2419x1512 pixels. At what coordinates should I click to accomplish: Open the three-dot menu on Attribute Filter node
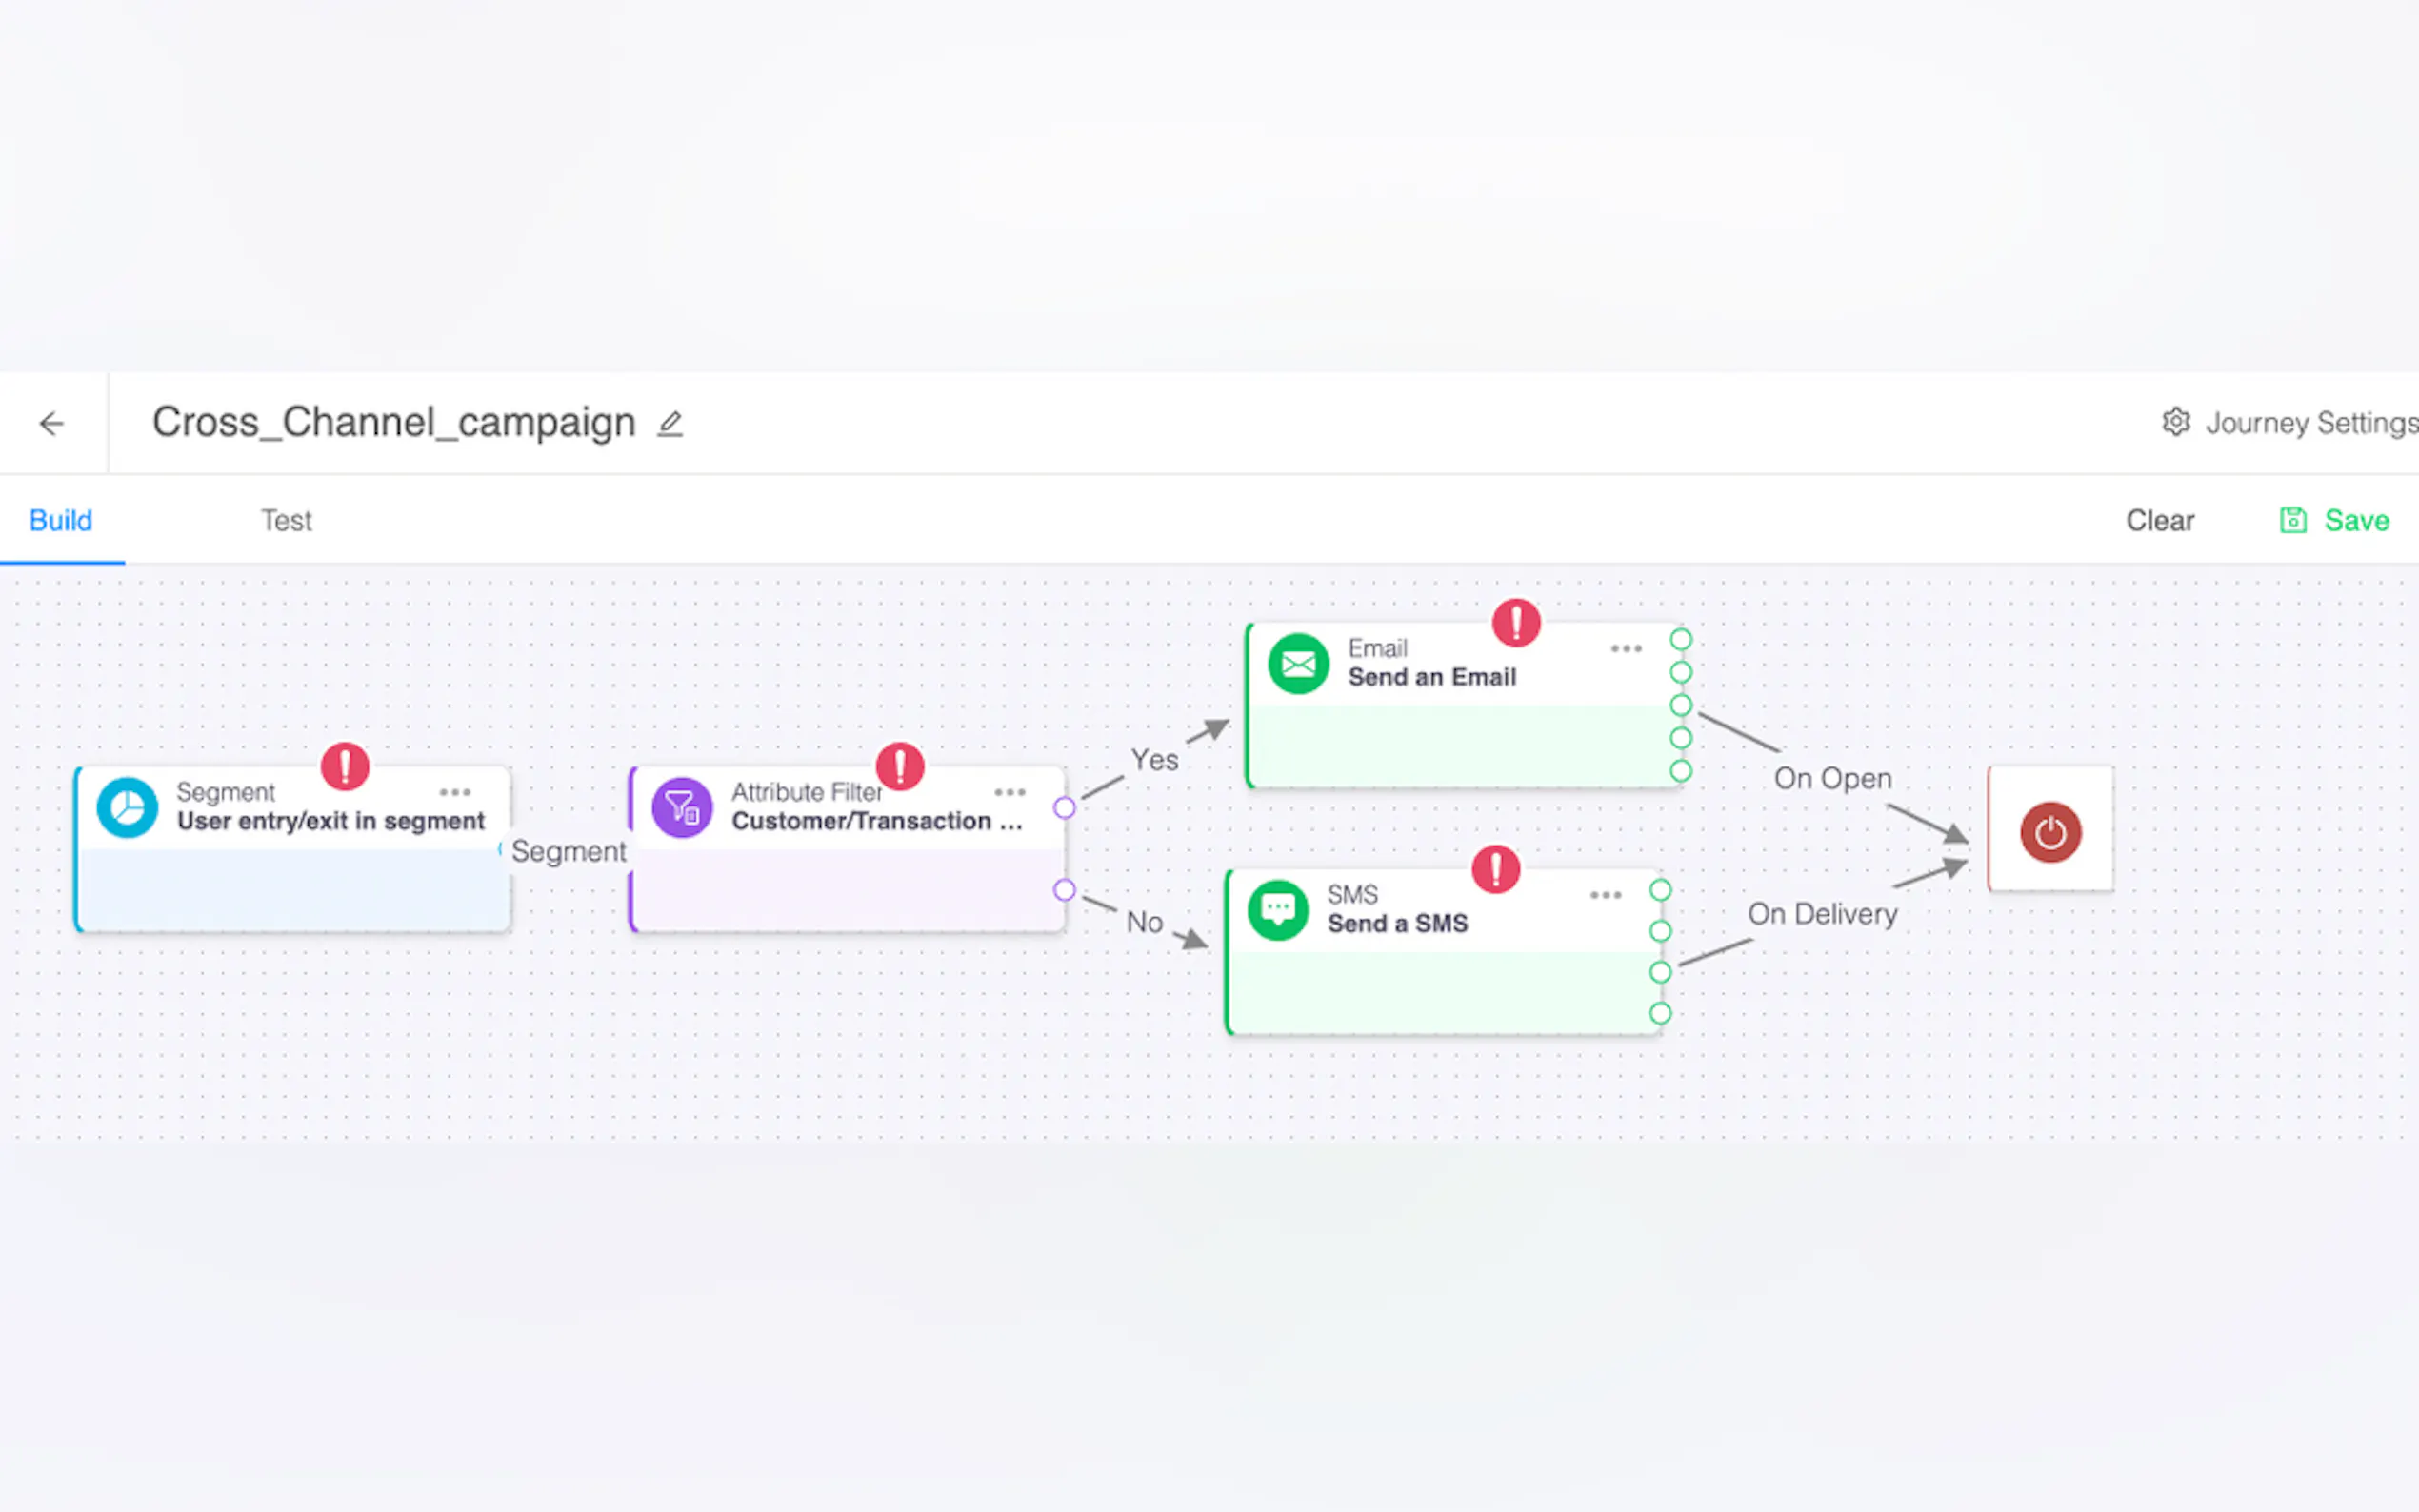[x=1010, y=792]
